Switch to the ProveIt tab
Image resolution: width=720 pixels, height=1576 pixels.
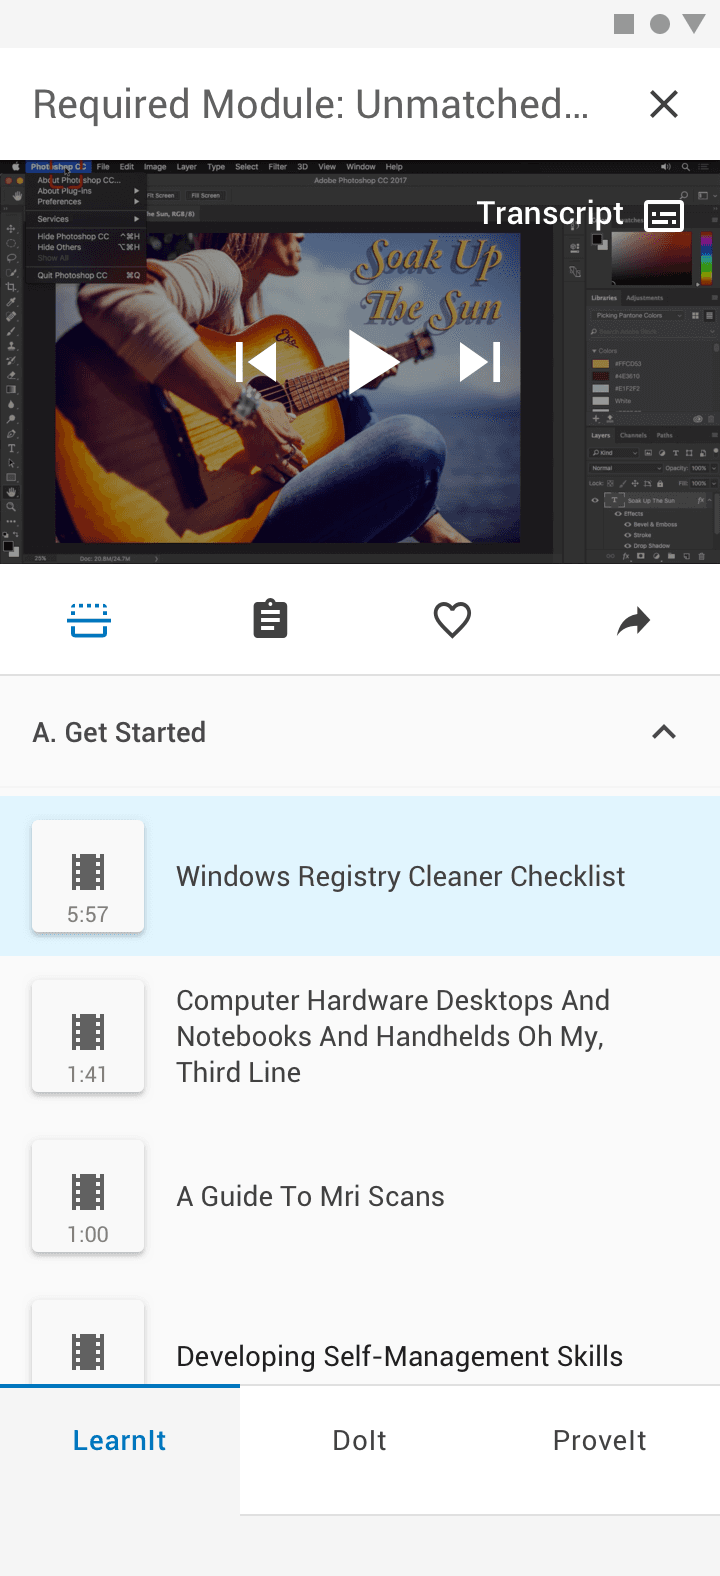(x=600, y=1440)
